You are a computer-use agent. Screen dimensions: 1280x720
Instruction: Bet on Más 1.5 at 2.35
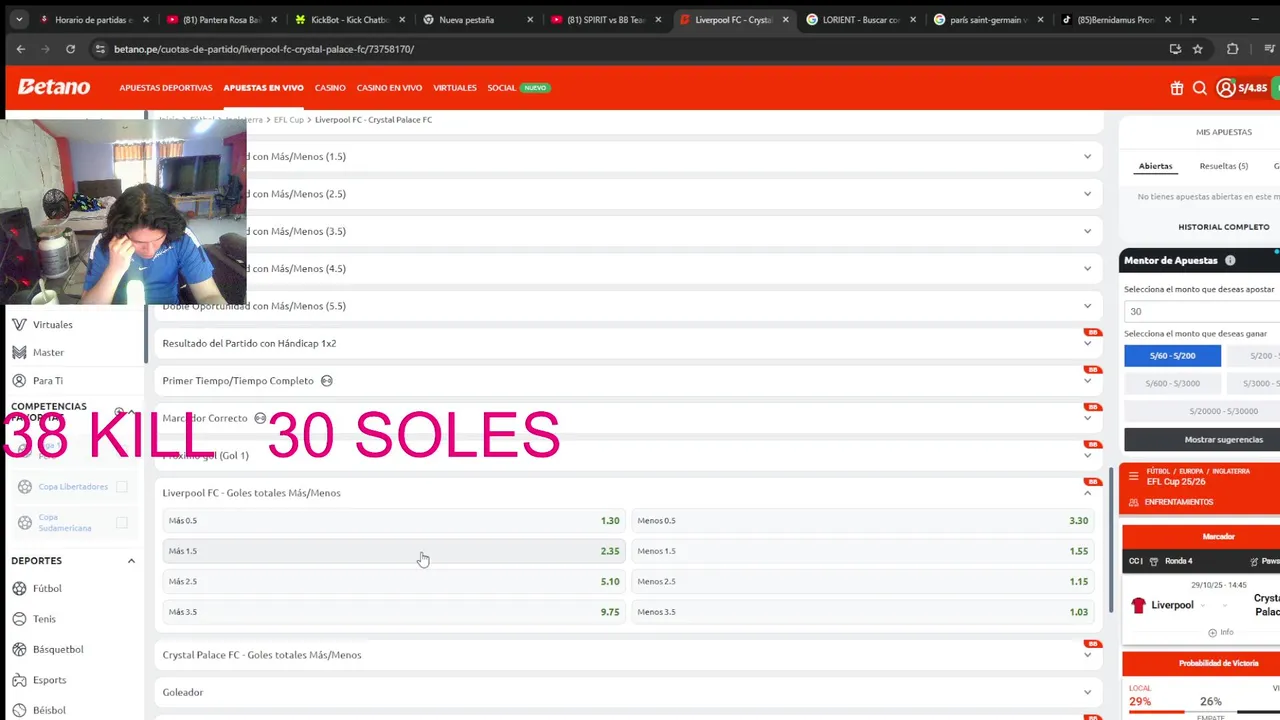(394, 551)
